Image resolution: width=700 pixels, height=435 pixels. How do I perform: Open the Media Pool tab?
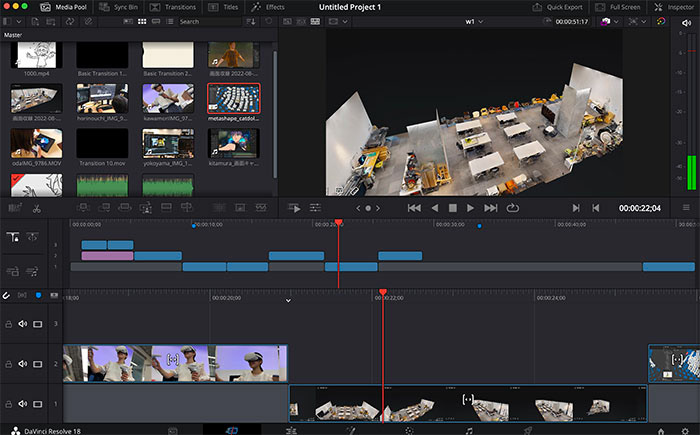pyautogui.click(x=63, y=7)
